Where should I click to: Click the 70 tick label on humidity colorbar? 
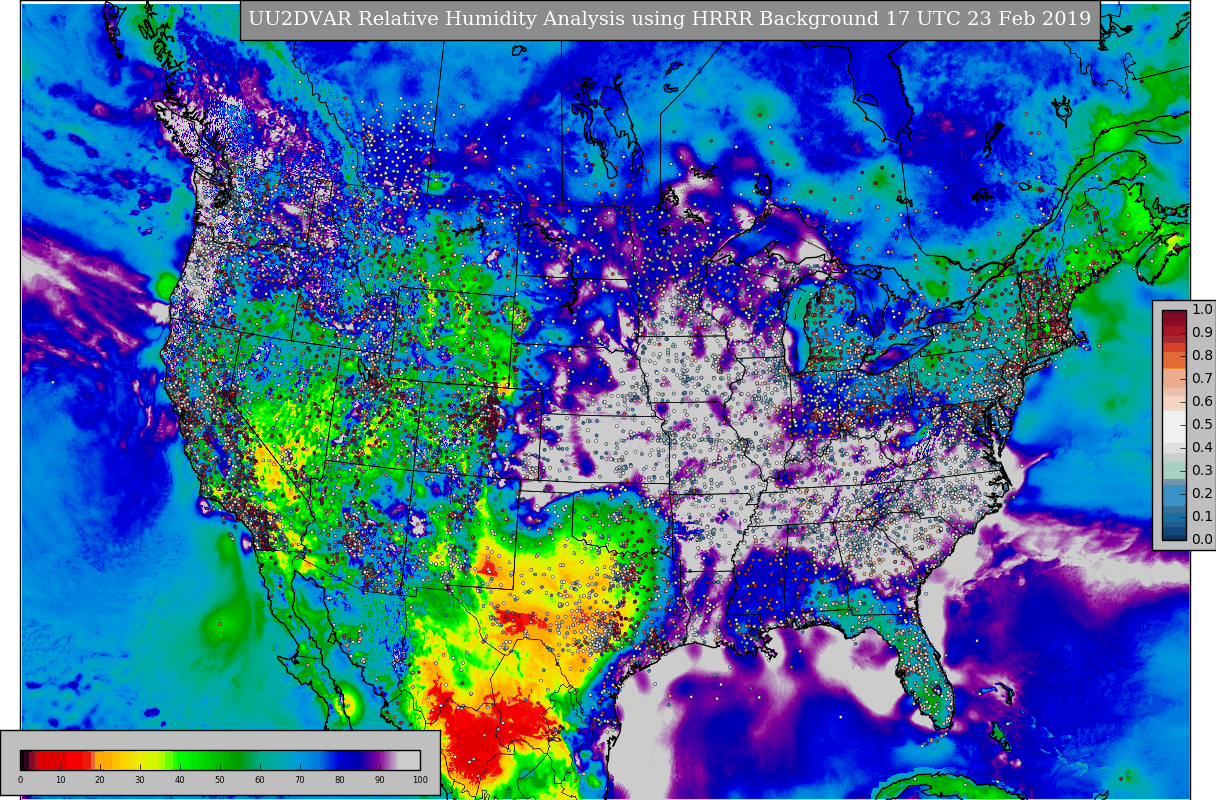[x=300, y=780]
